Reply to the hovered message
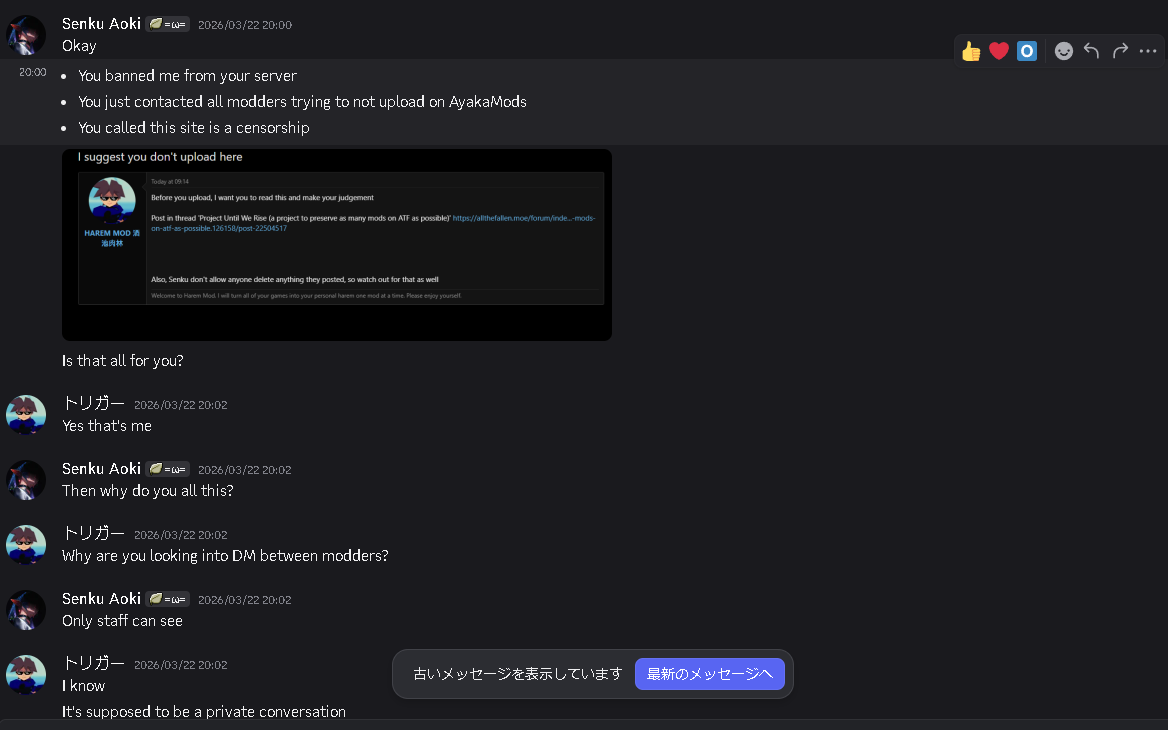1168x730 pixels. click(x=1092, y=51)
